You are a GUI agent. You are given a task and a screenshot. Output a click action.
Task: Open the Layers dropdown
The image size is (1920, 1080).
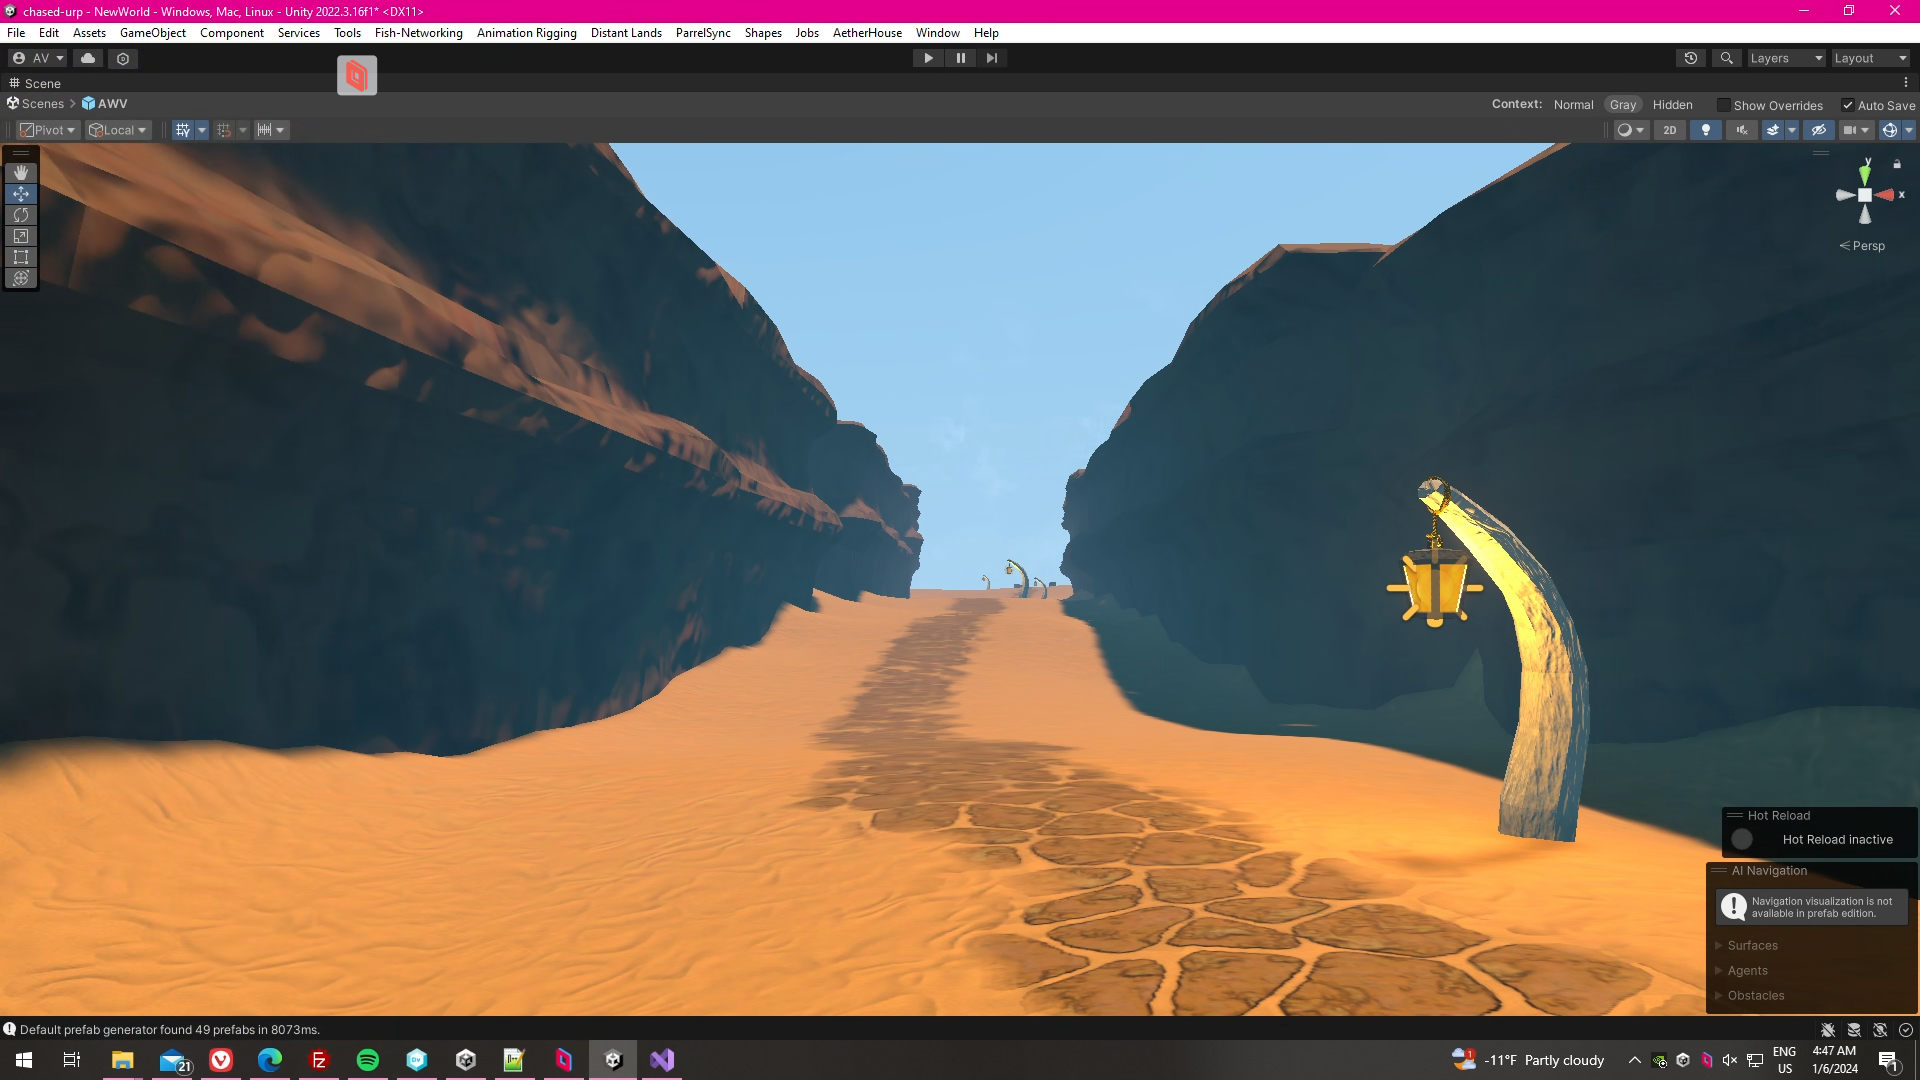point(1786,58)
